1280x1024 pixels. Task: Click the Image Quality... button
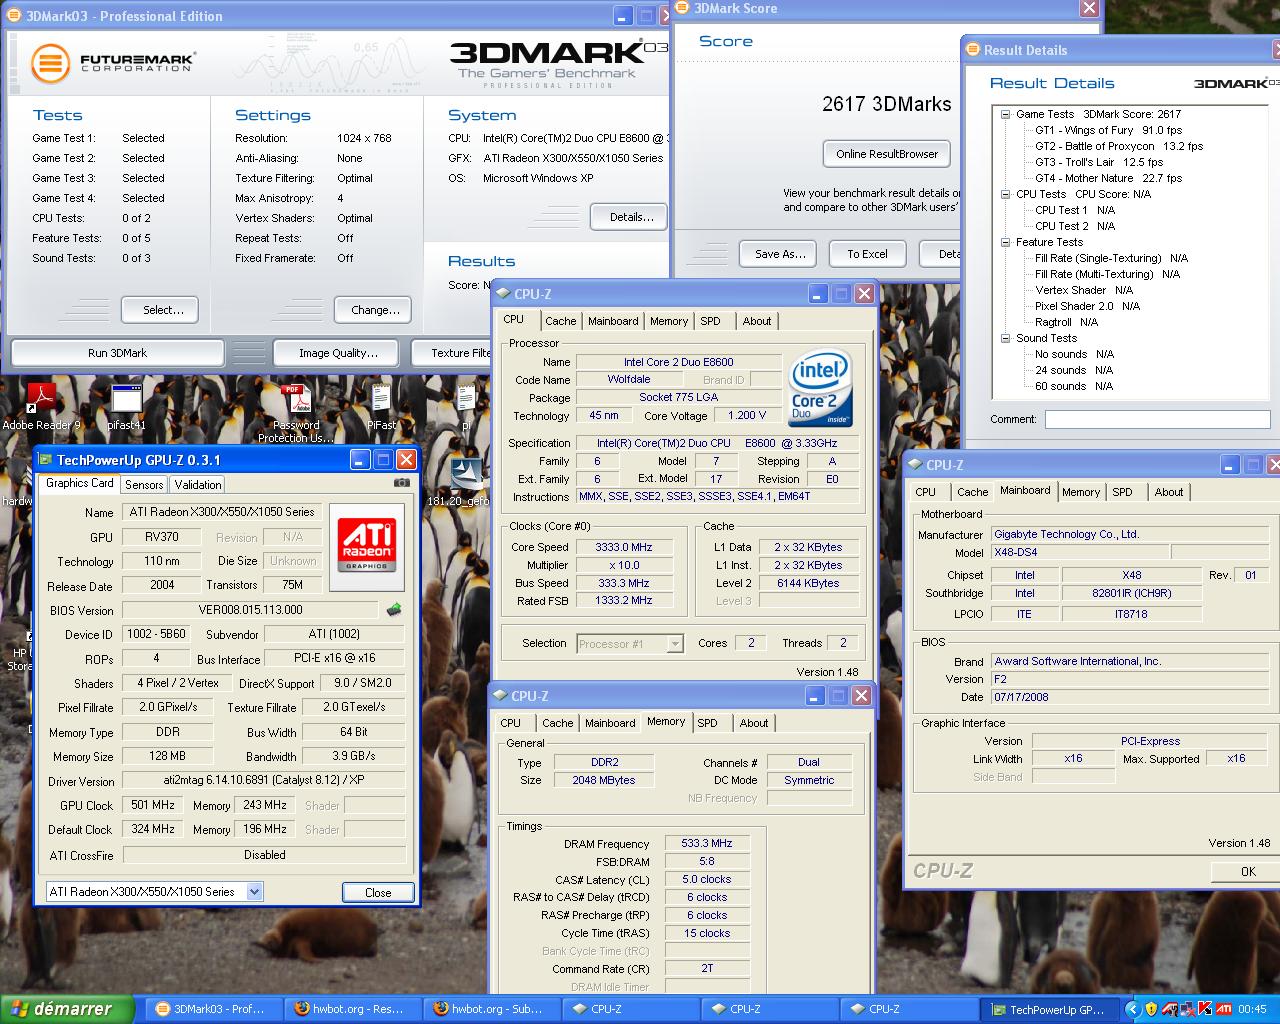point(338,353)
